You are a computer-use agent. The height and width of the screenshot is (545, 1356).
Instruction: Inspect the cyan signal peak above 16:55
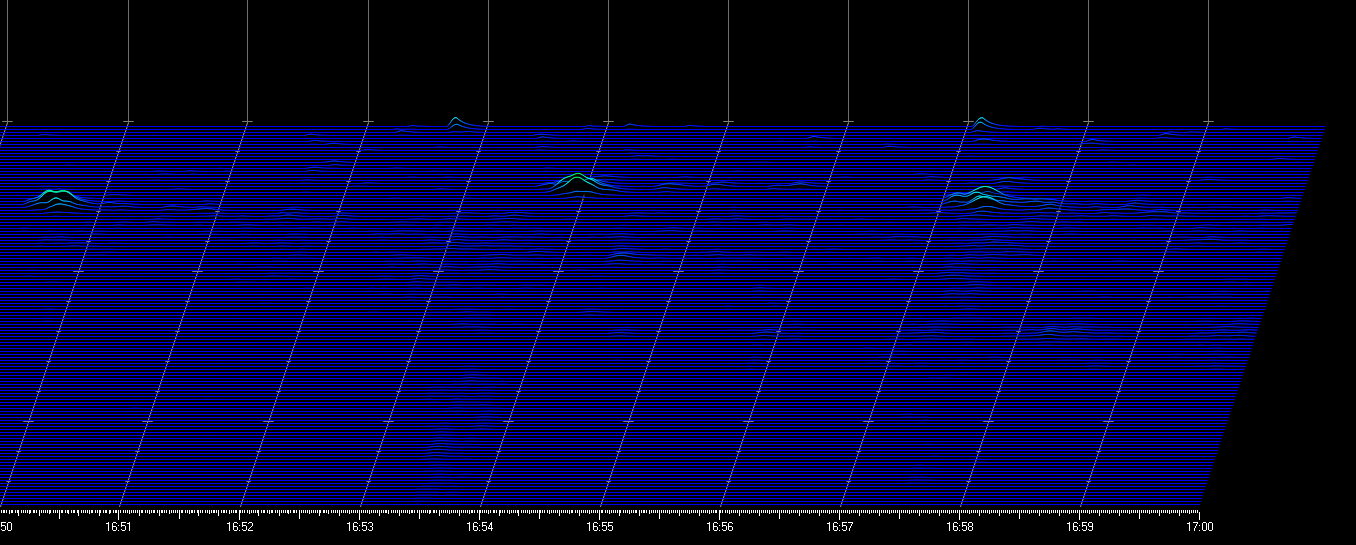pos(579,183)
